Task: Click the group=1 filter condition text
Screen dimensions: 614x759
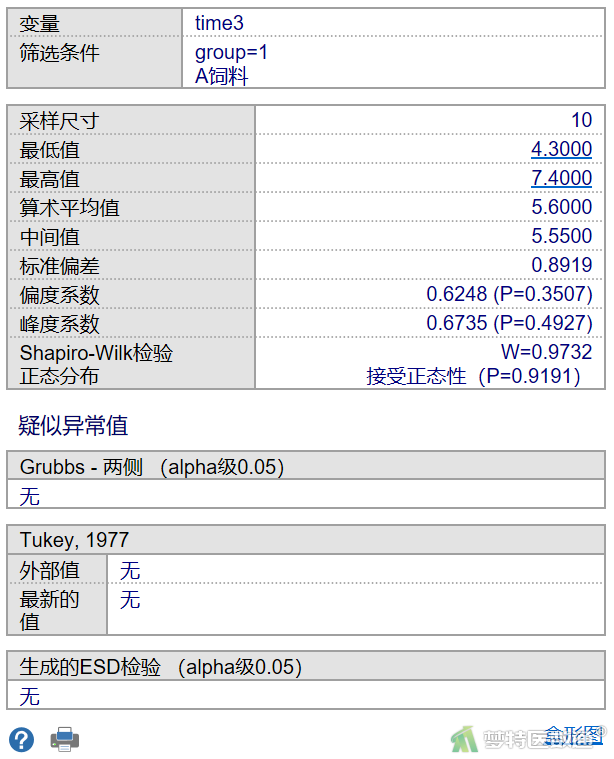Action: (x=231, y=53)
